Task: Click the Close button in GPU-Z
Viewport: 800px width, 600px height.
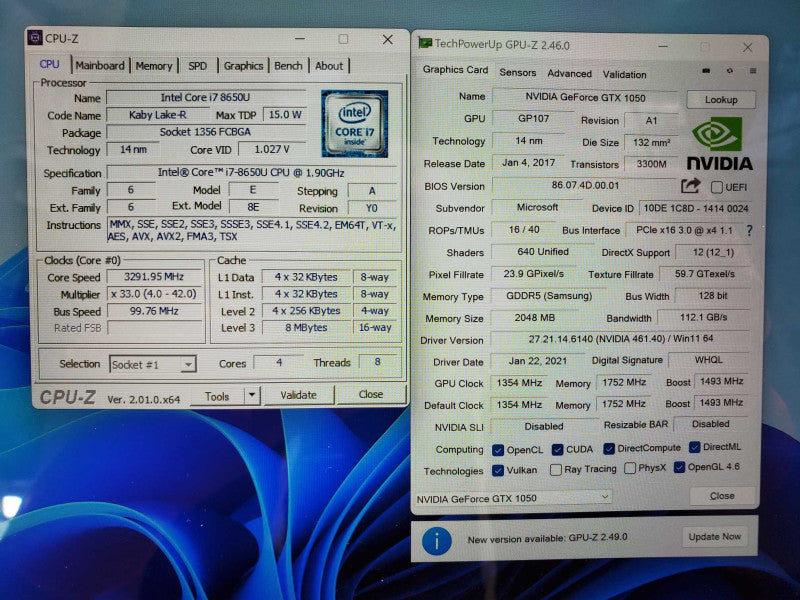Action: (x=722, y=495)
